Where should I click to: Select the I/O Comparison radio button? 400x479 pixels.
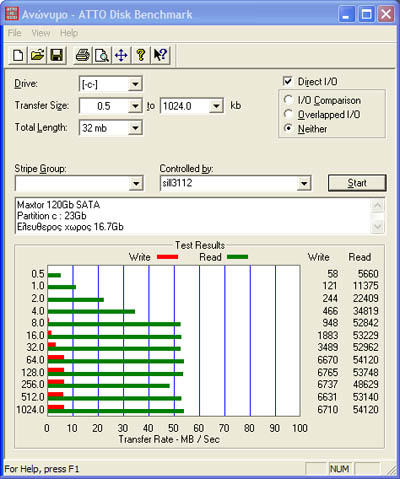click(x=288, y=100)
